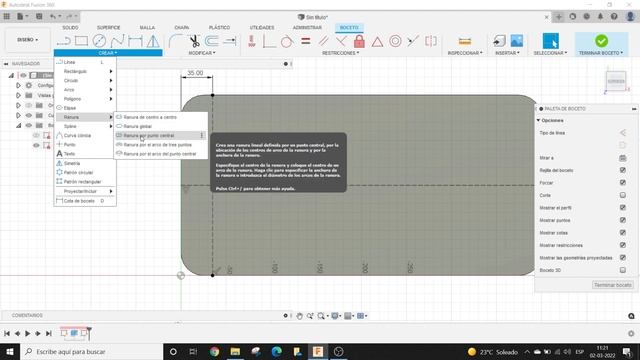Select the Trim scissors icon

[194, 41]
